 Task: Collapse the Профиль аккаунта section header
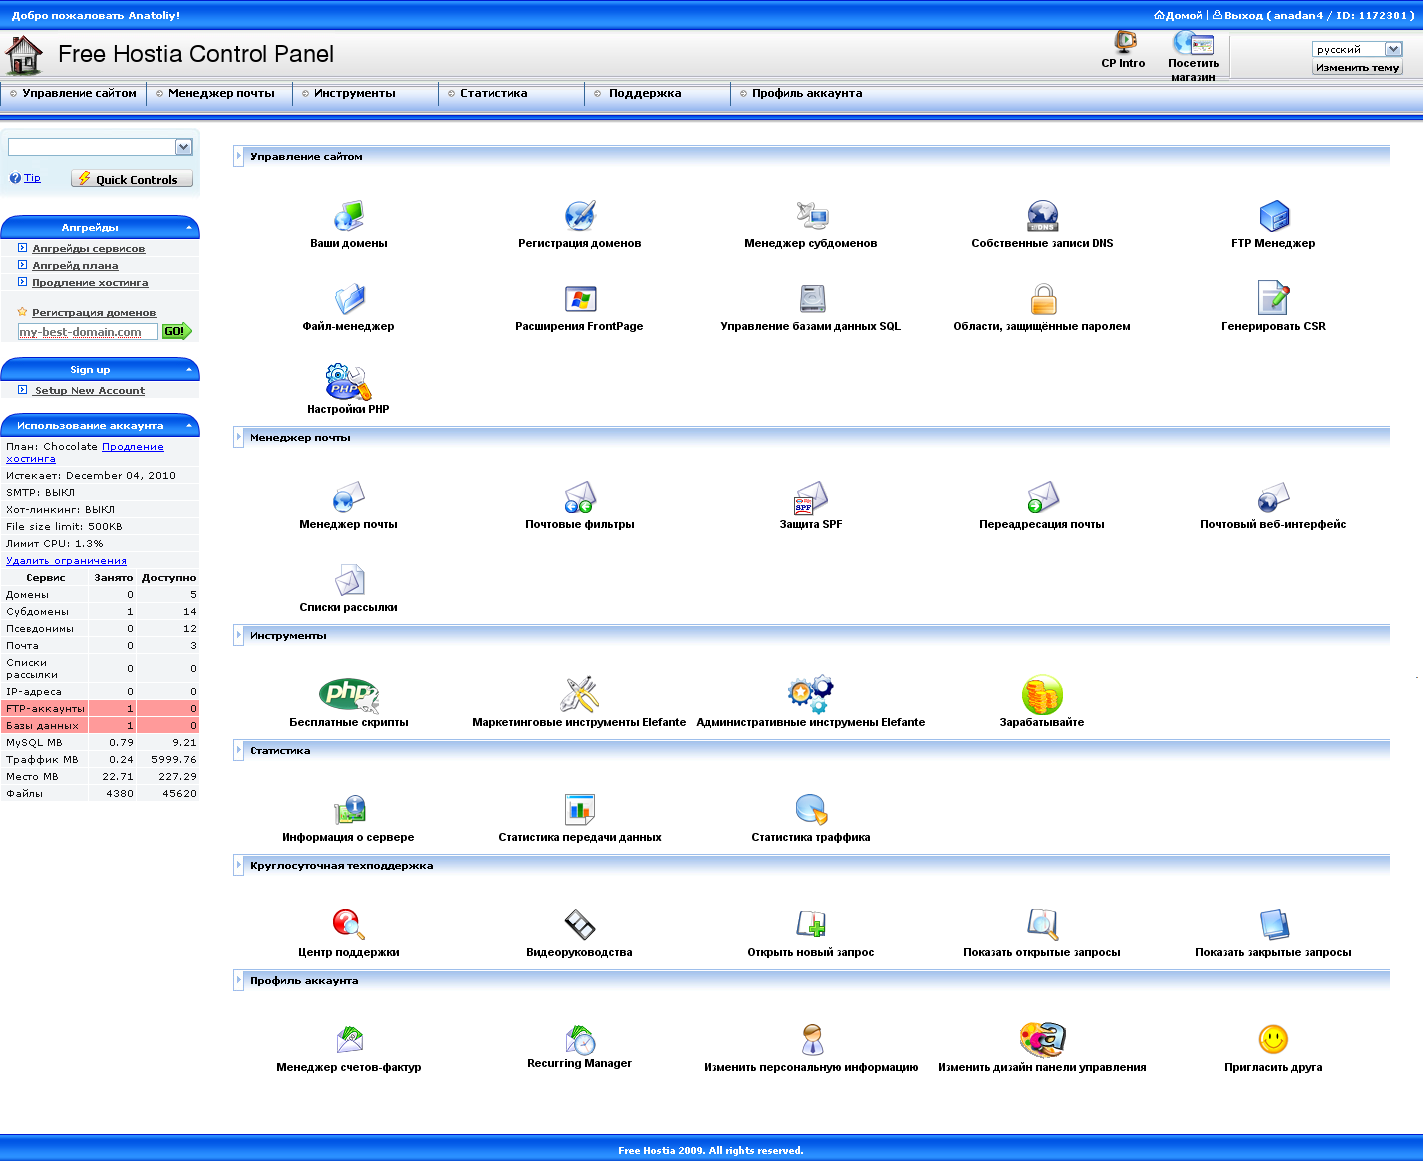[239, 980]
